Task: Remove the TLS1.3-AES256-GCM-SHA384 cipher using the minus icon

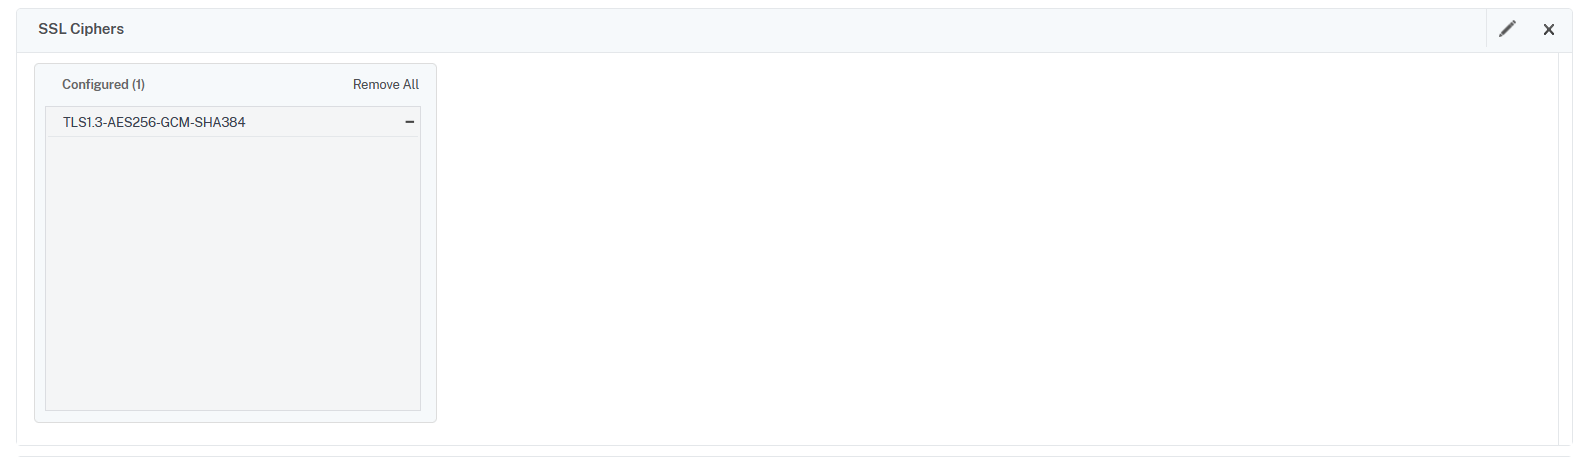Action: [x=409, y=122]
